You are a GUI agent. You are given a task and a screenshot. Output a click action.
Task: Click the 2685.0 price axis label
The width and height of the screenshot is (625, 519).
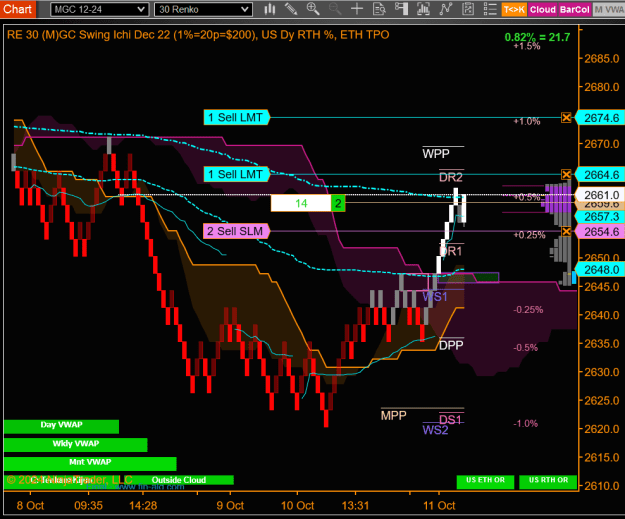coord(602,59)
